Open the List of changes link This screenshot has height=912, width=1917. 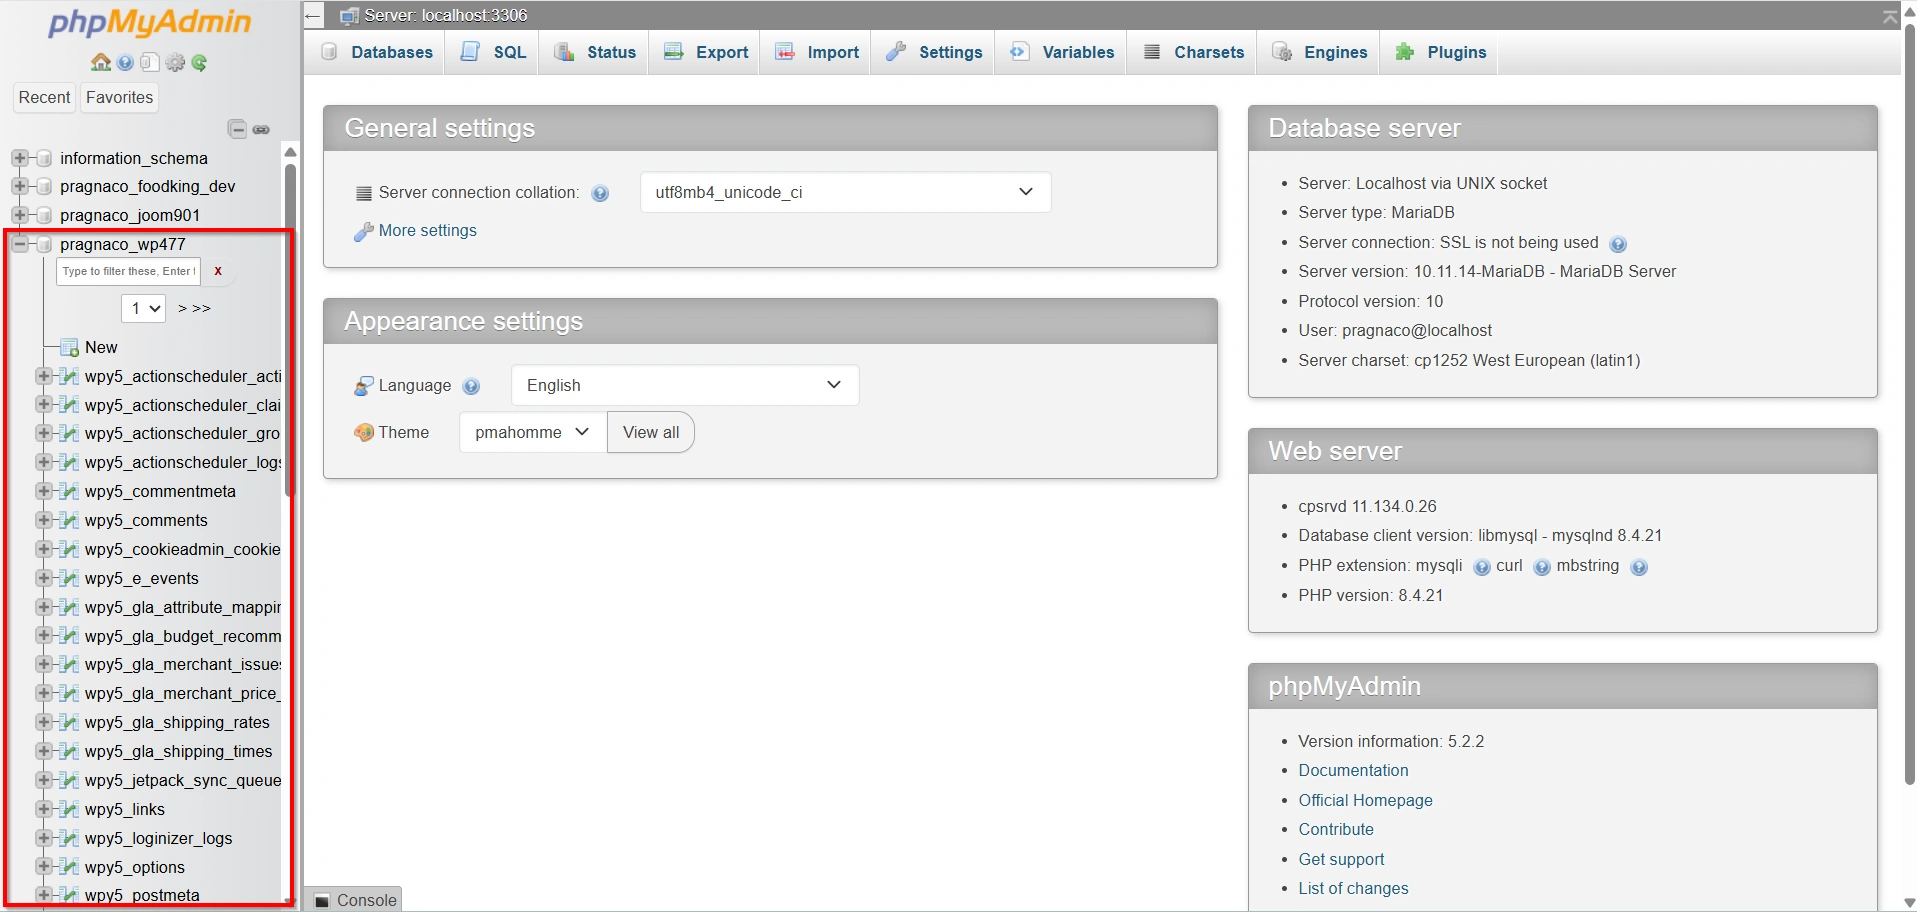click(x=1353, y=888)
